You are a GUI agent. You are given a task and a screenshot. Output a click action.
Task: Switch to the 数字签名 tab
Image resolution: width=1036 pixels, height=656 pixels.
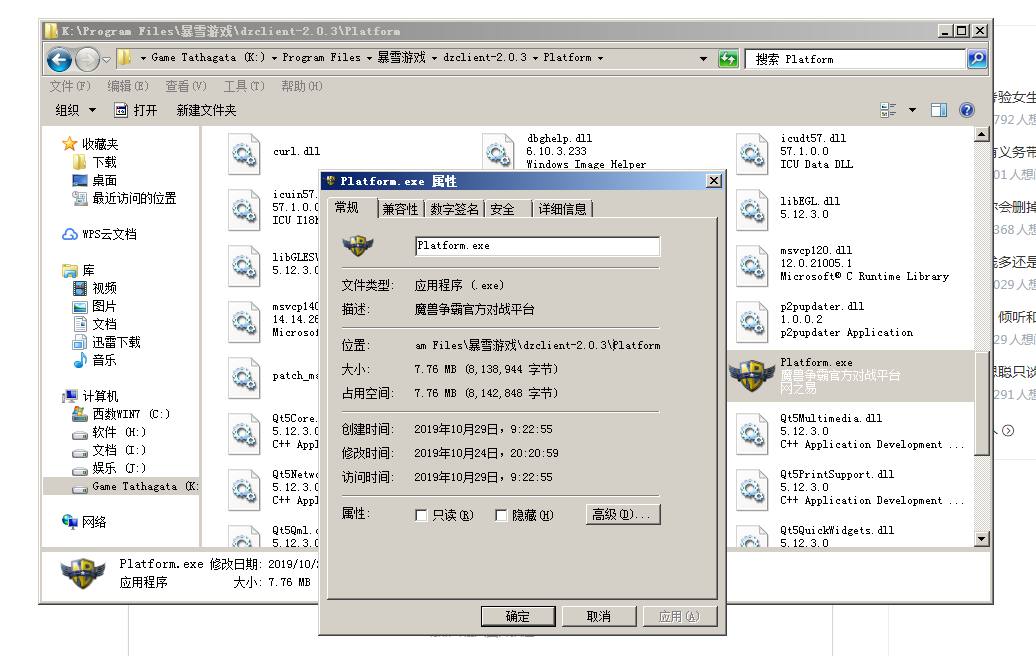[x=454, y=209]
